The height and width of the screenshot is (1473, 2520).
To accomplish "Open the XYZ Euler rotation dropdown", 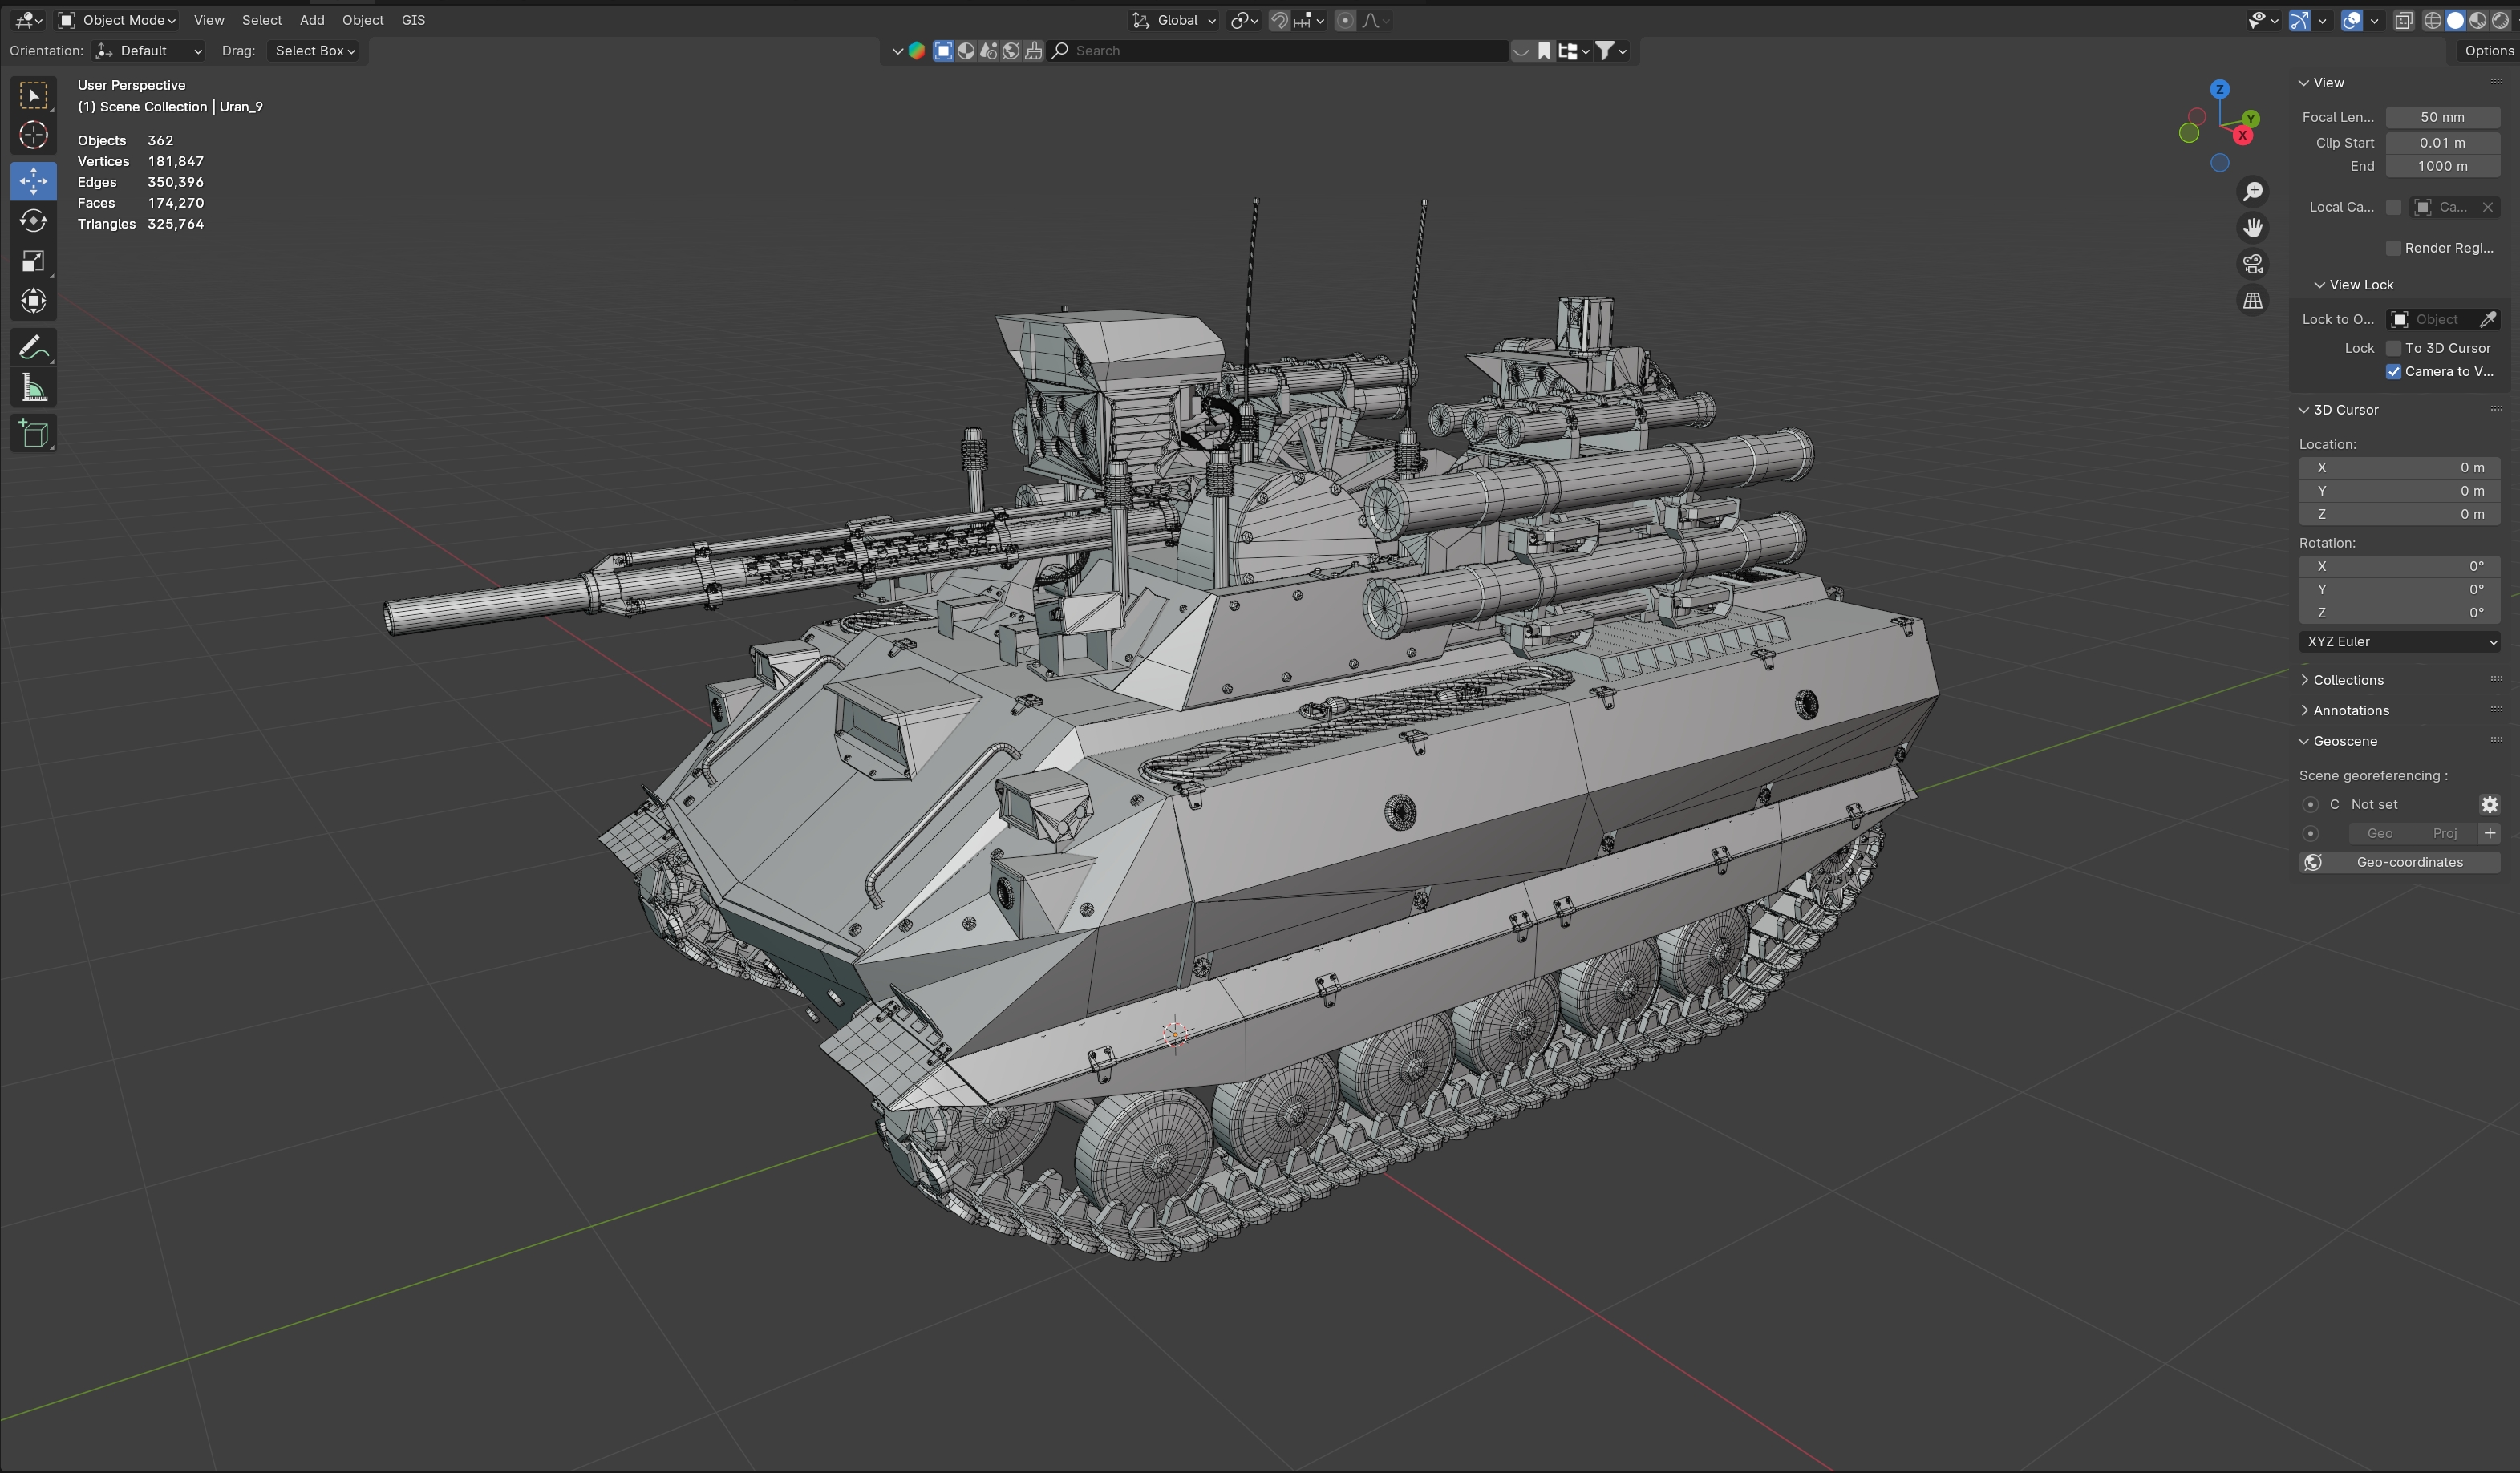I will point(2399,642).
